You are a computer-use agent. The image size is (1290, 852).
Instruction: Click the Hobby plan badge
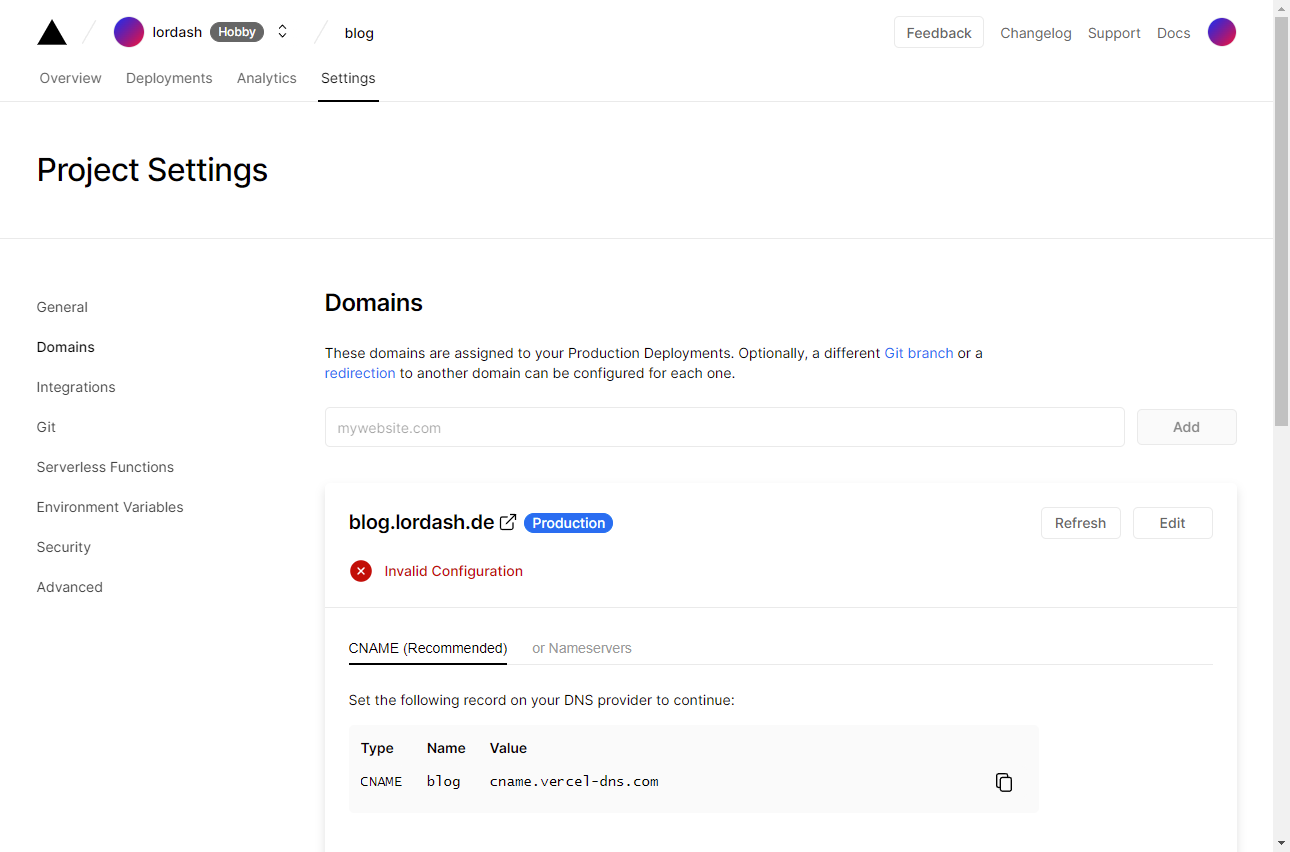coord(237,32)
